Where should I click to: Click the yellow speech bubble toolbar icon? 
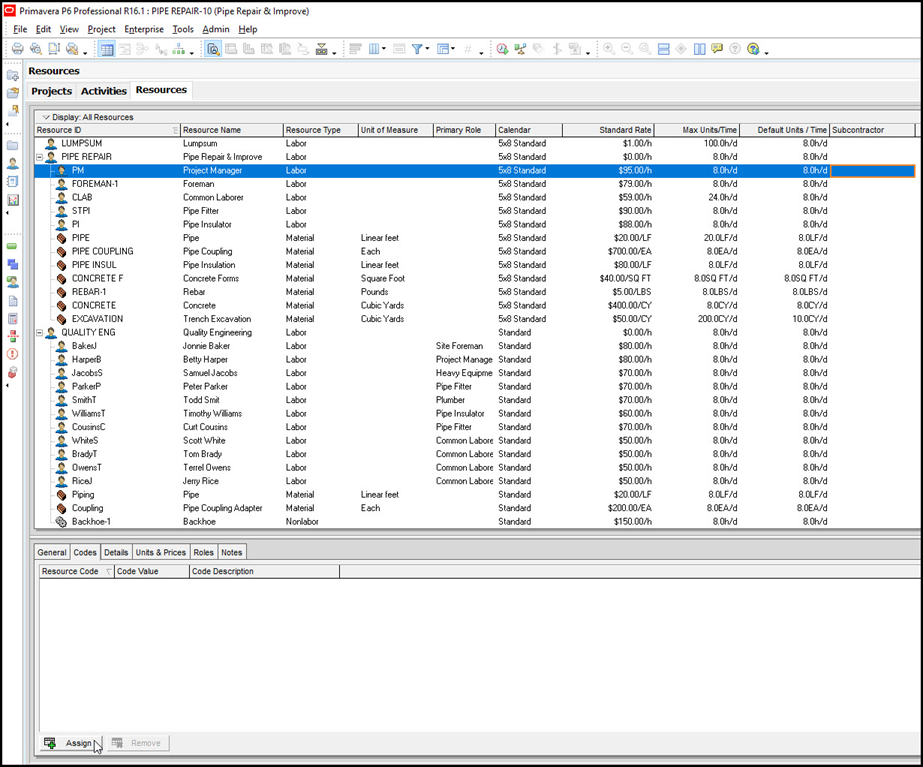pos(717,49)
